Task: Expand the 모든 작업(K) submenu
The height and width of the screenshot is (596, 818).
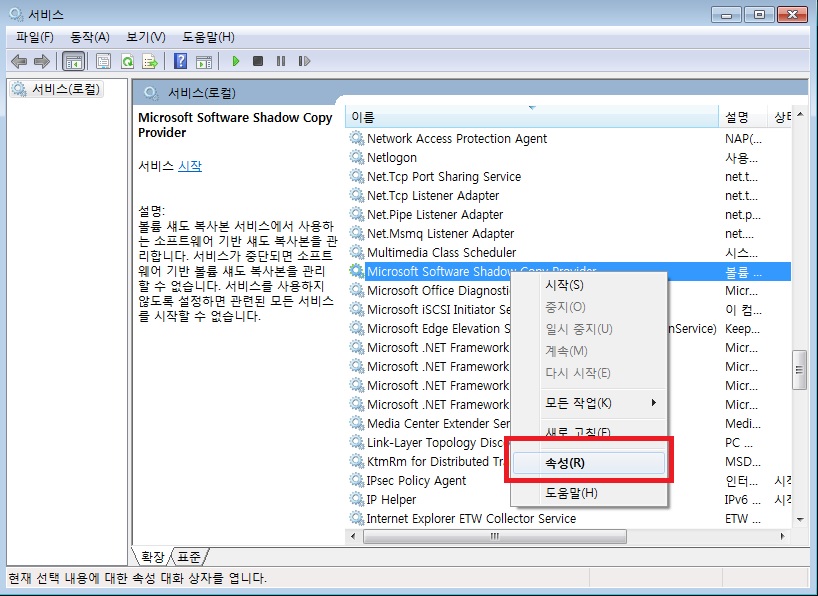Action: click(588, 403)
